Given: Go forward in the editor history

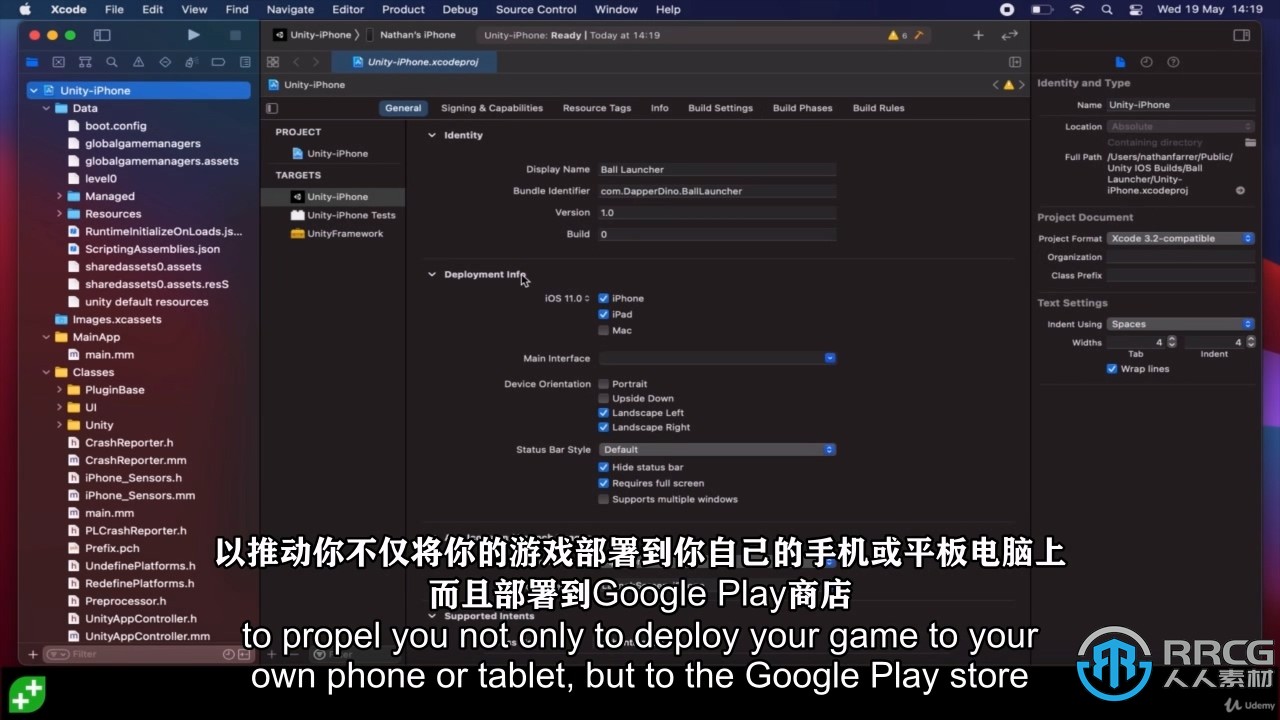Looking at the screenshot, I should pos(316,62).
